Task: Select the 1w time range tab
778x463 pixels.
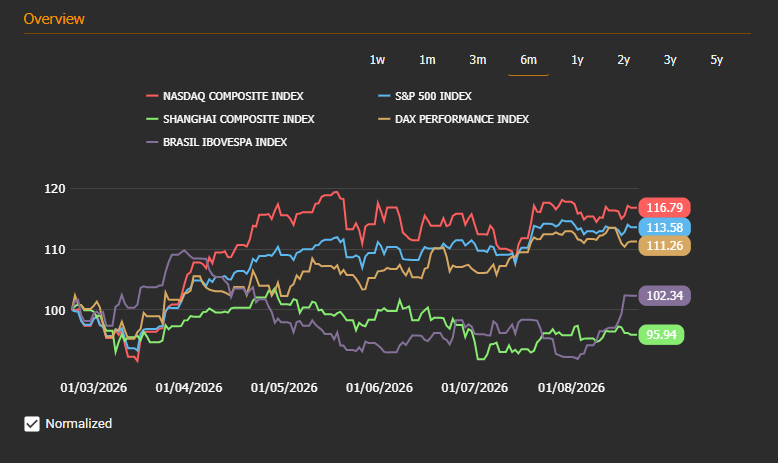Action: pyautogui.click(x=377, y=60)
